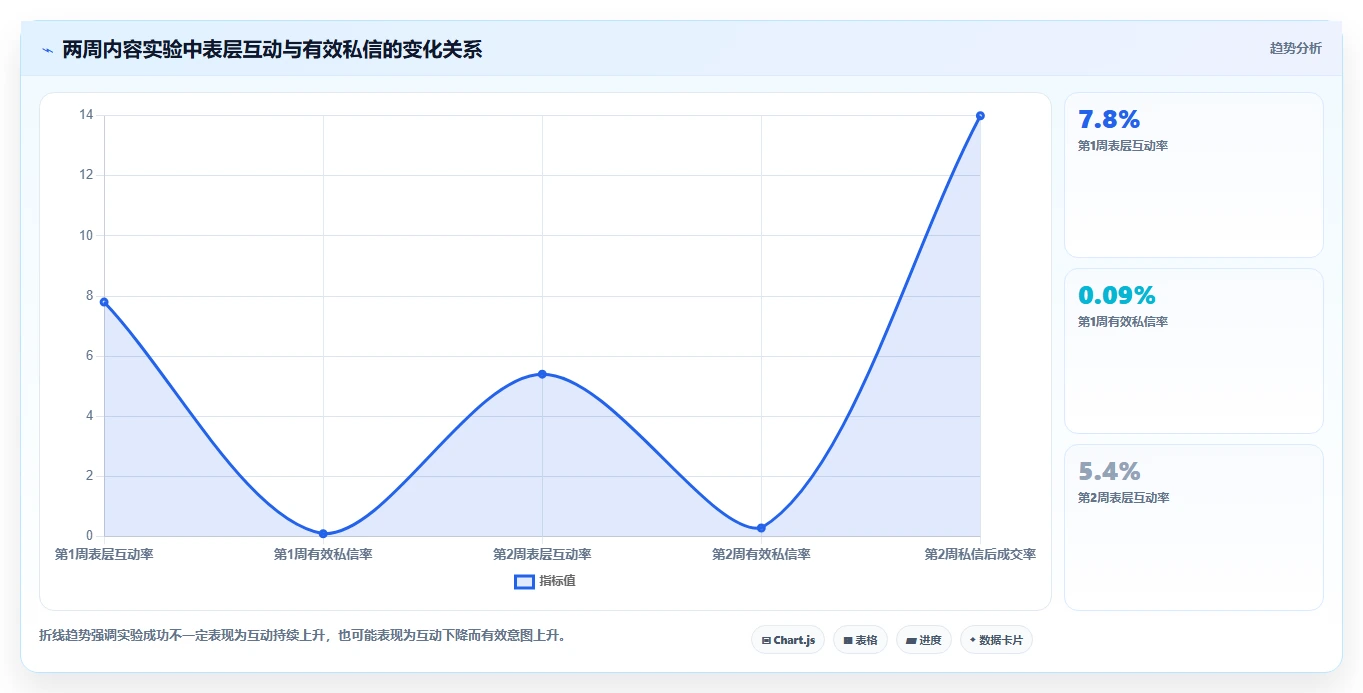Click the caption text starting 折线趋势强调
This screenshot has height=693, width=1363.
point(302,635)
